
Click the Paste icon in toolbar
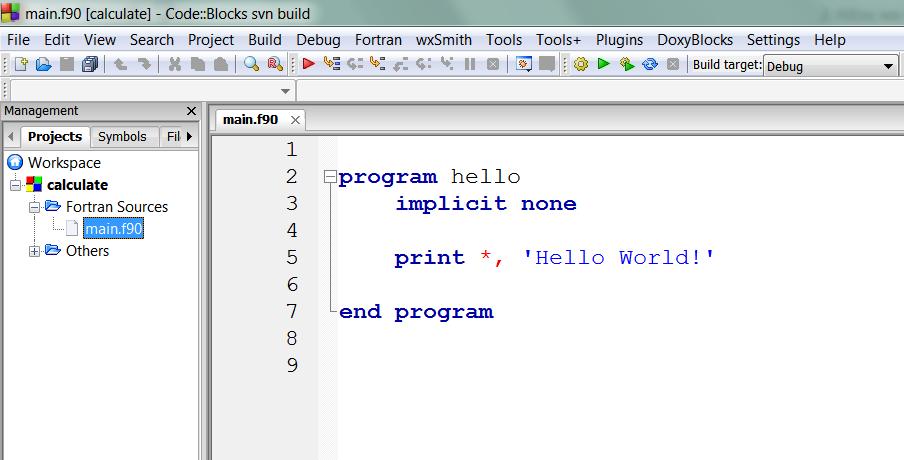[x=221, y=64]
